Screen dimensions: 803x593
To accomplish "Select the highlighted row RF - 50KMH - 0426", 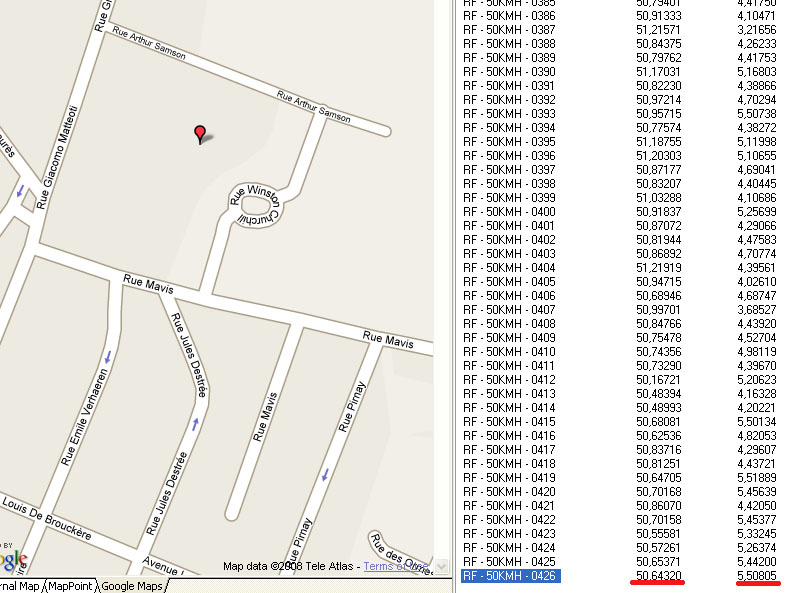I will [x=508, y=576].
